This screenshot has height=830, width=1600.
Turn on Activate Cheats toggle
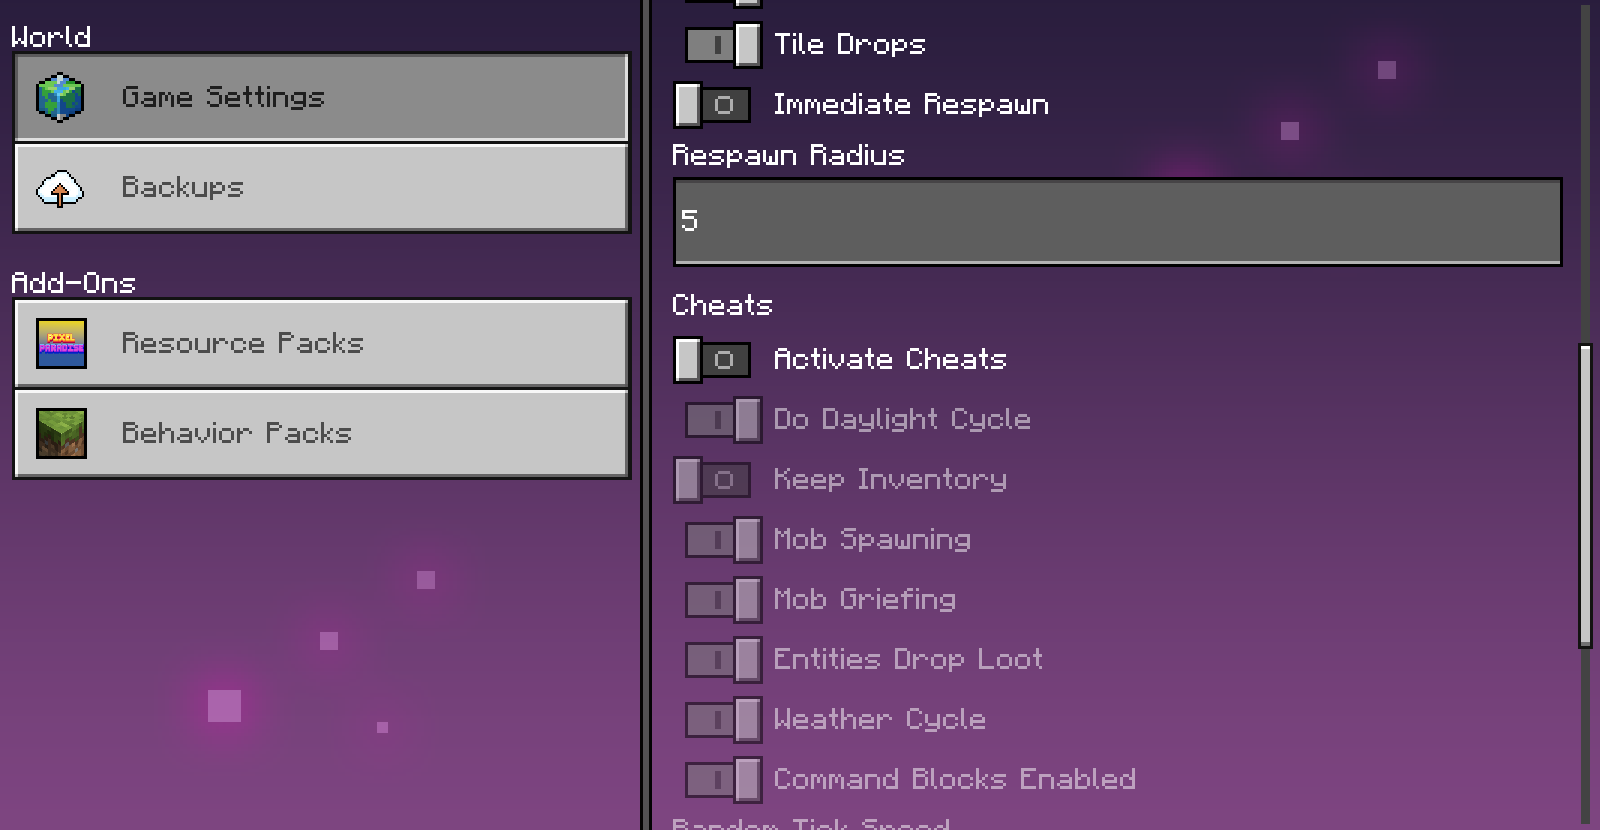713,360
